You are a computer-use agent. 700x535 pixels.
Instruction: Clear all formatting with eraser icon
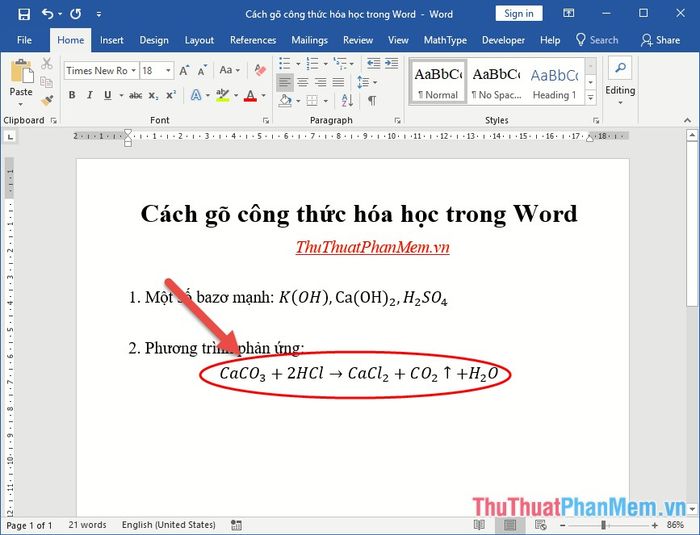click(260, 70)
